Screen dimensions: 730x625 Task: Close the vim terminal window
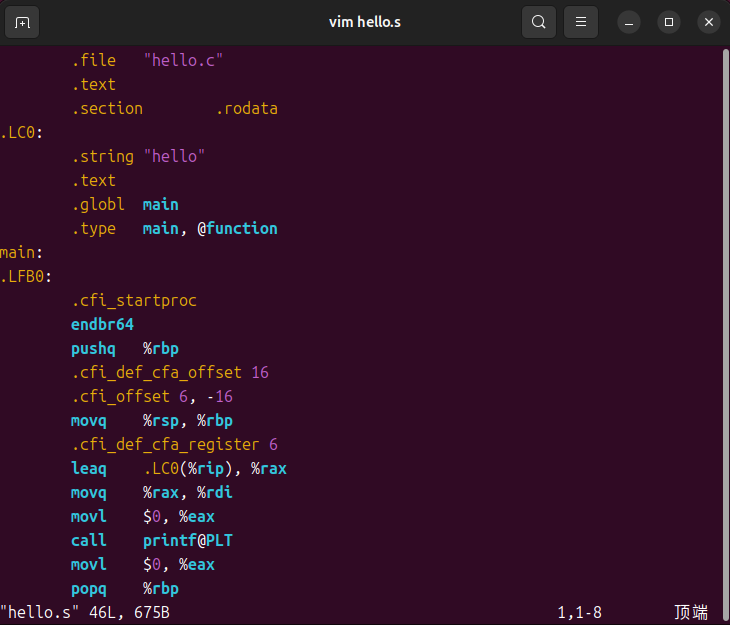(708, 22)
